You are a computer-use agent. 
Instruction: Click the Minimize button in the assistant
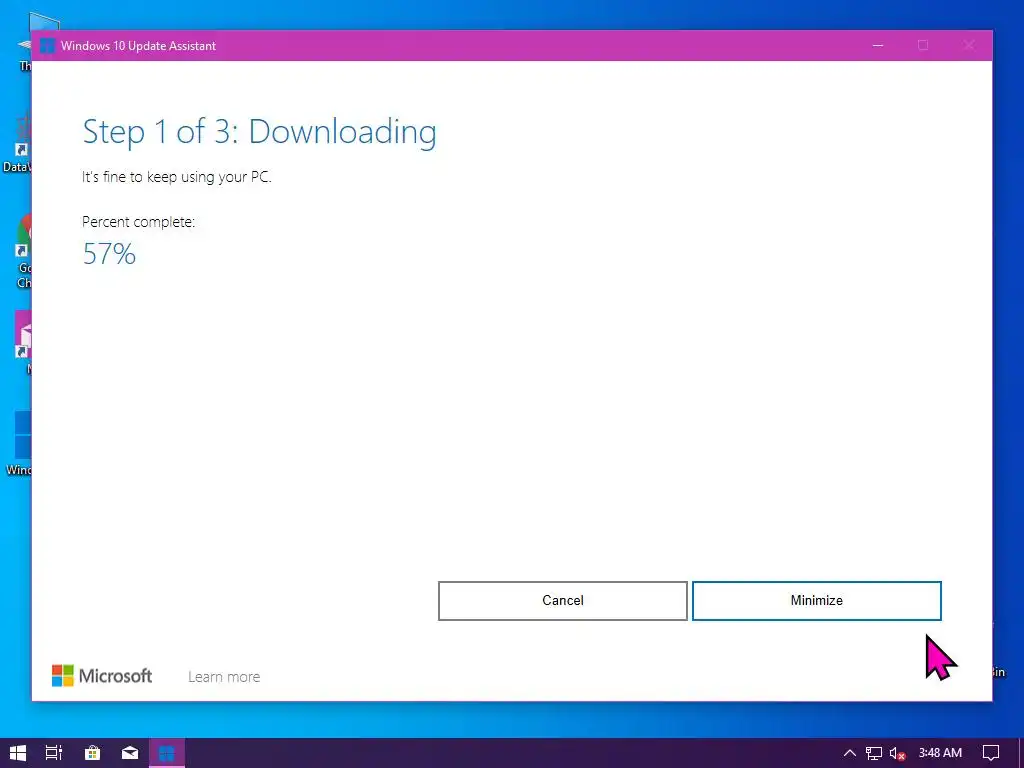click(816, 600)
